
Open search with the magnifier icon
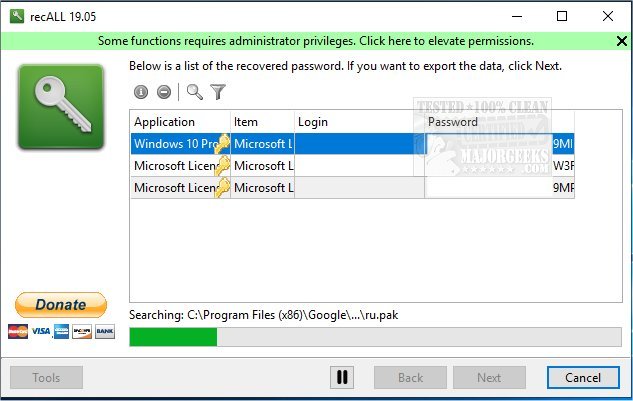pyautogui.click(x=195, y=92)
